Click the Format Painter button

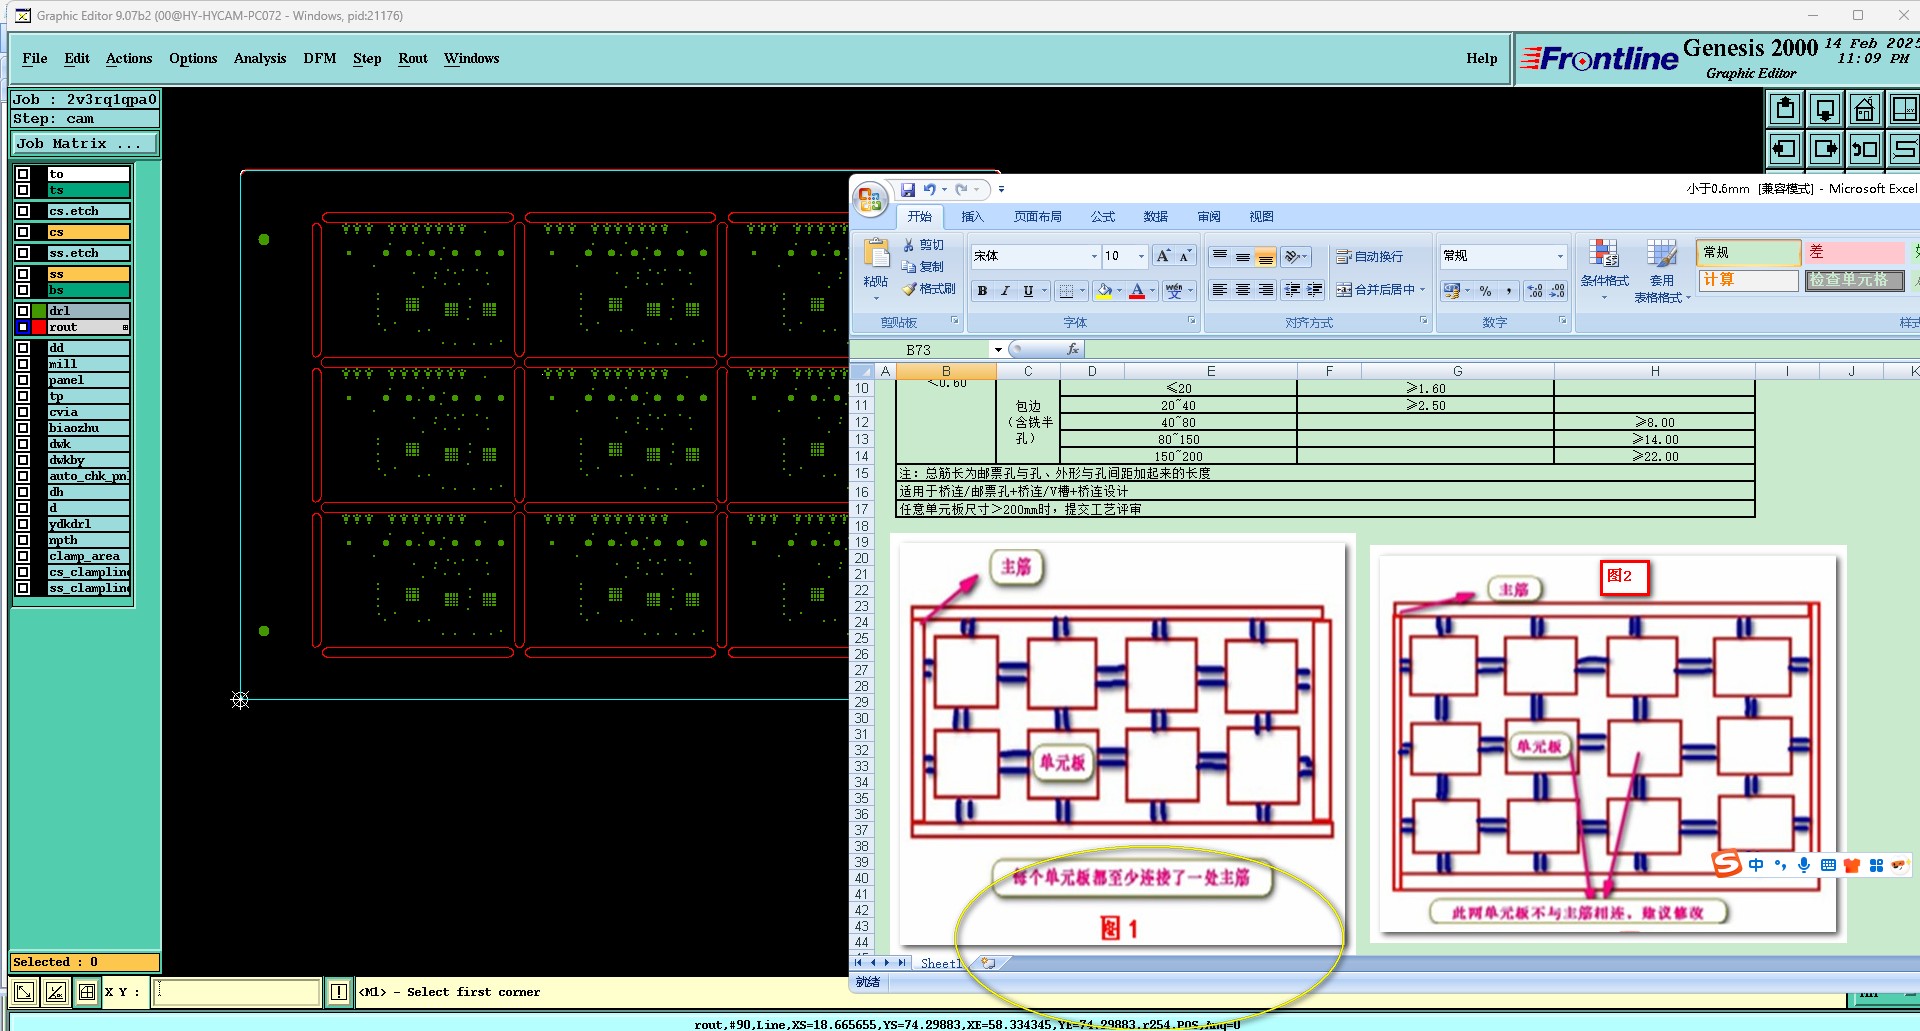[929, 289]
